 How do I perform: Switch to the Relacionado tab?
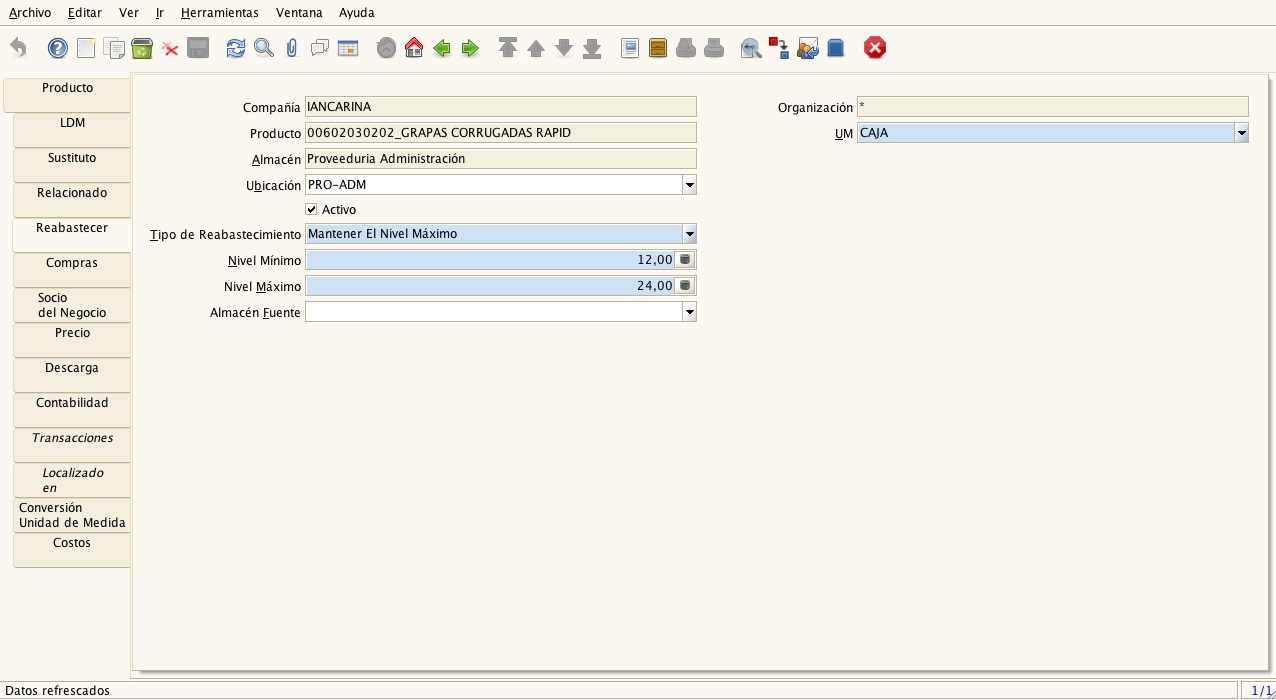pos(72,199)
